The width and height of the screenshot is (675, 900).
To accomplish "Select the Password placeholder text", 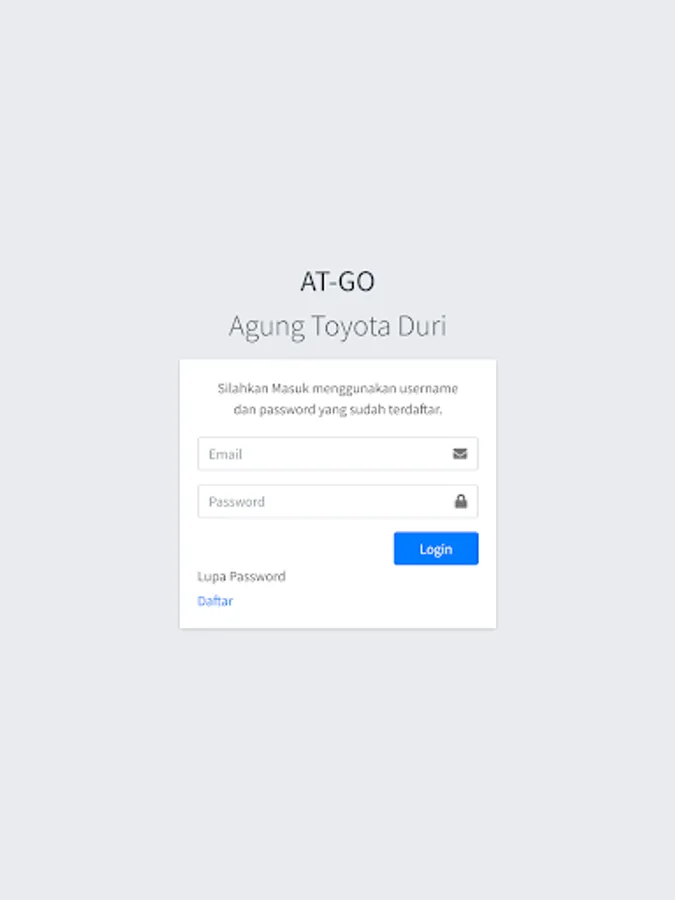I will point(236,502).
